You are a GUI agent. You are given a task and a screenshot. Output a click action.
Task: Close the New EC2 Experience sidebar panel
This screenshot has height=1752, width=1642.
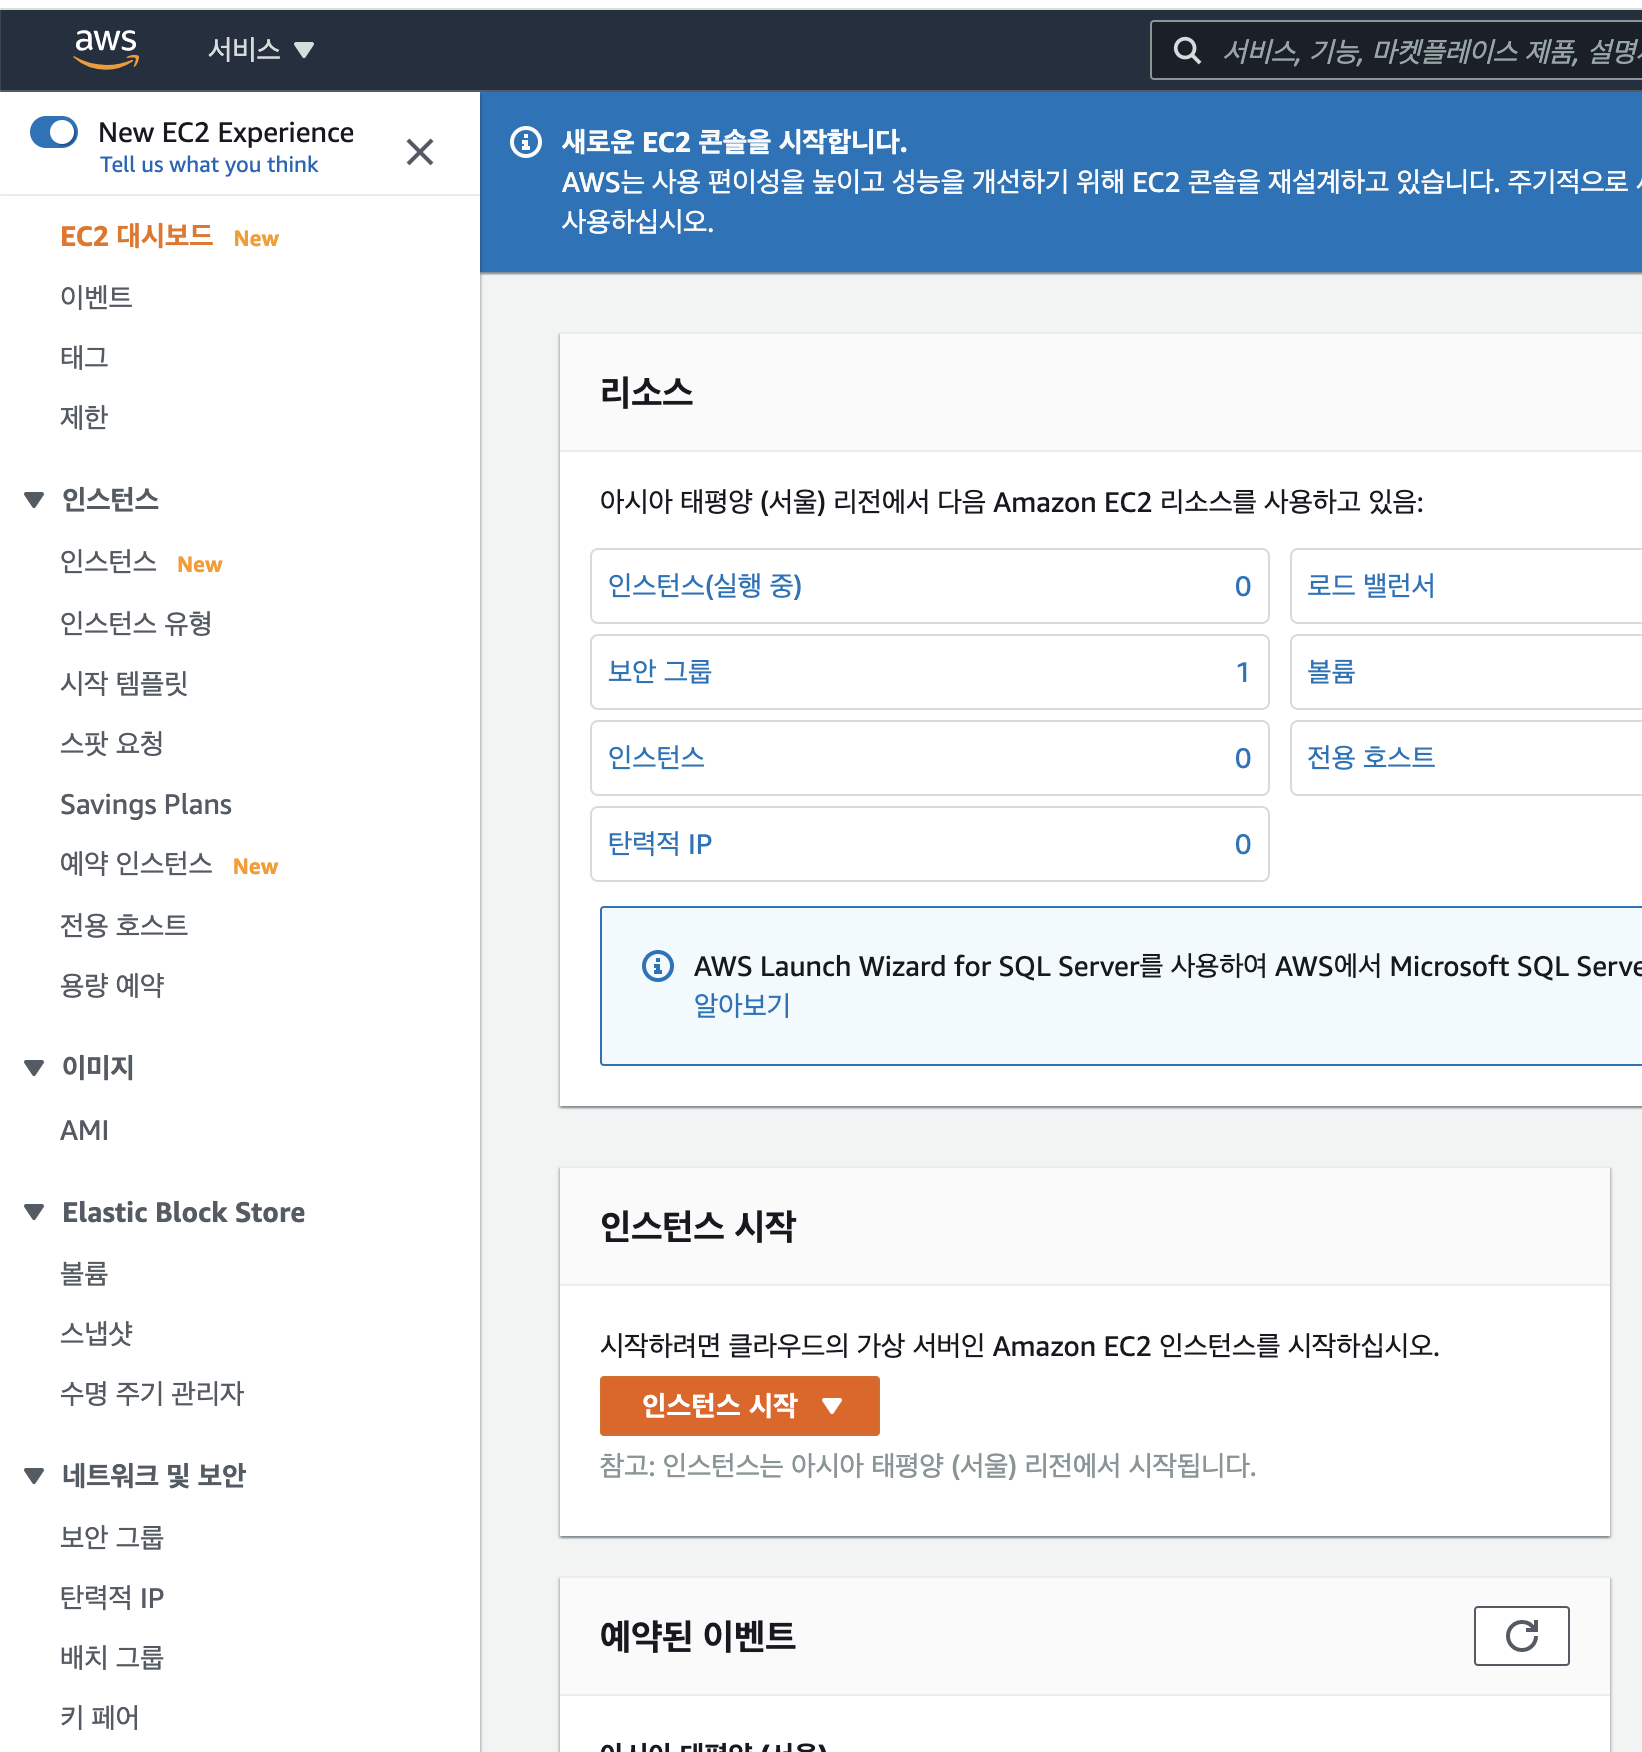420,152
